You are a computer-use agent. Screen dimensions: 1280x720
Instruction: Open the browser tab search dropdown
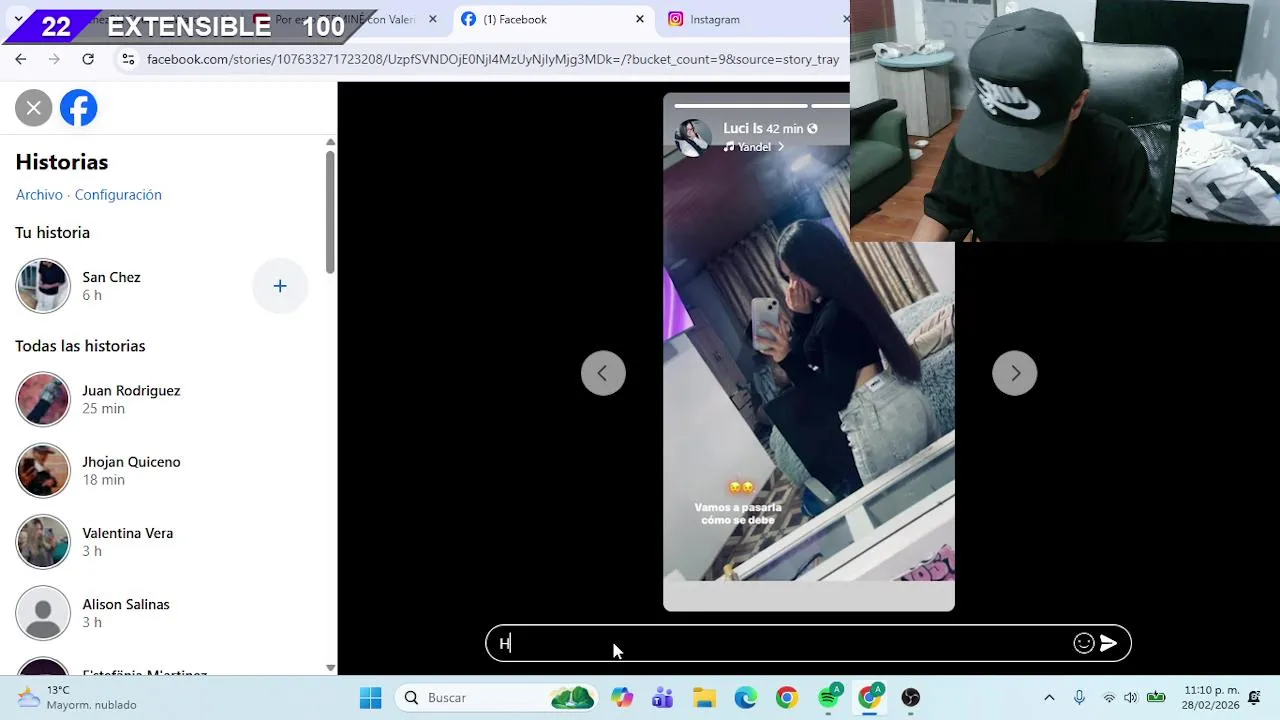[18, 19]
